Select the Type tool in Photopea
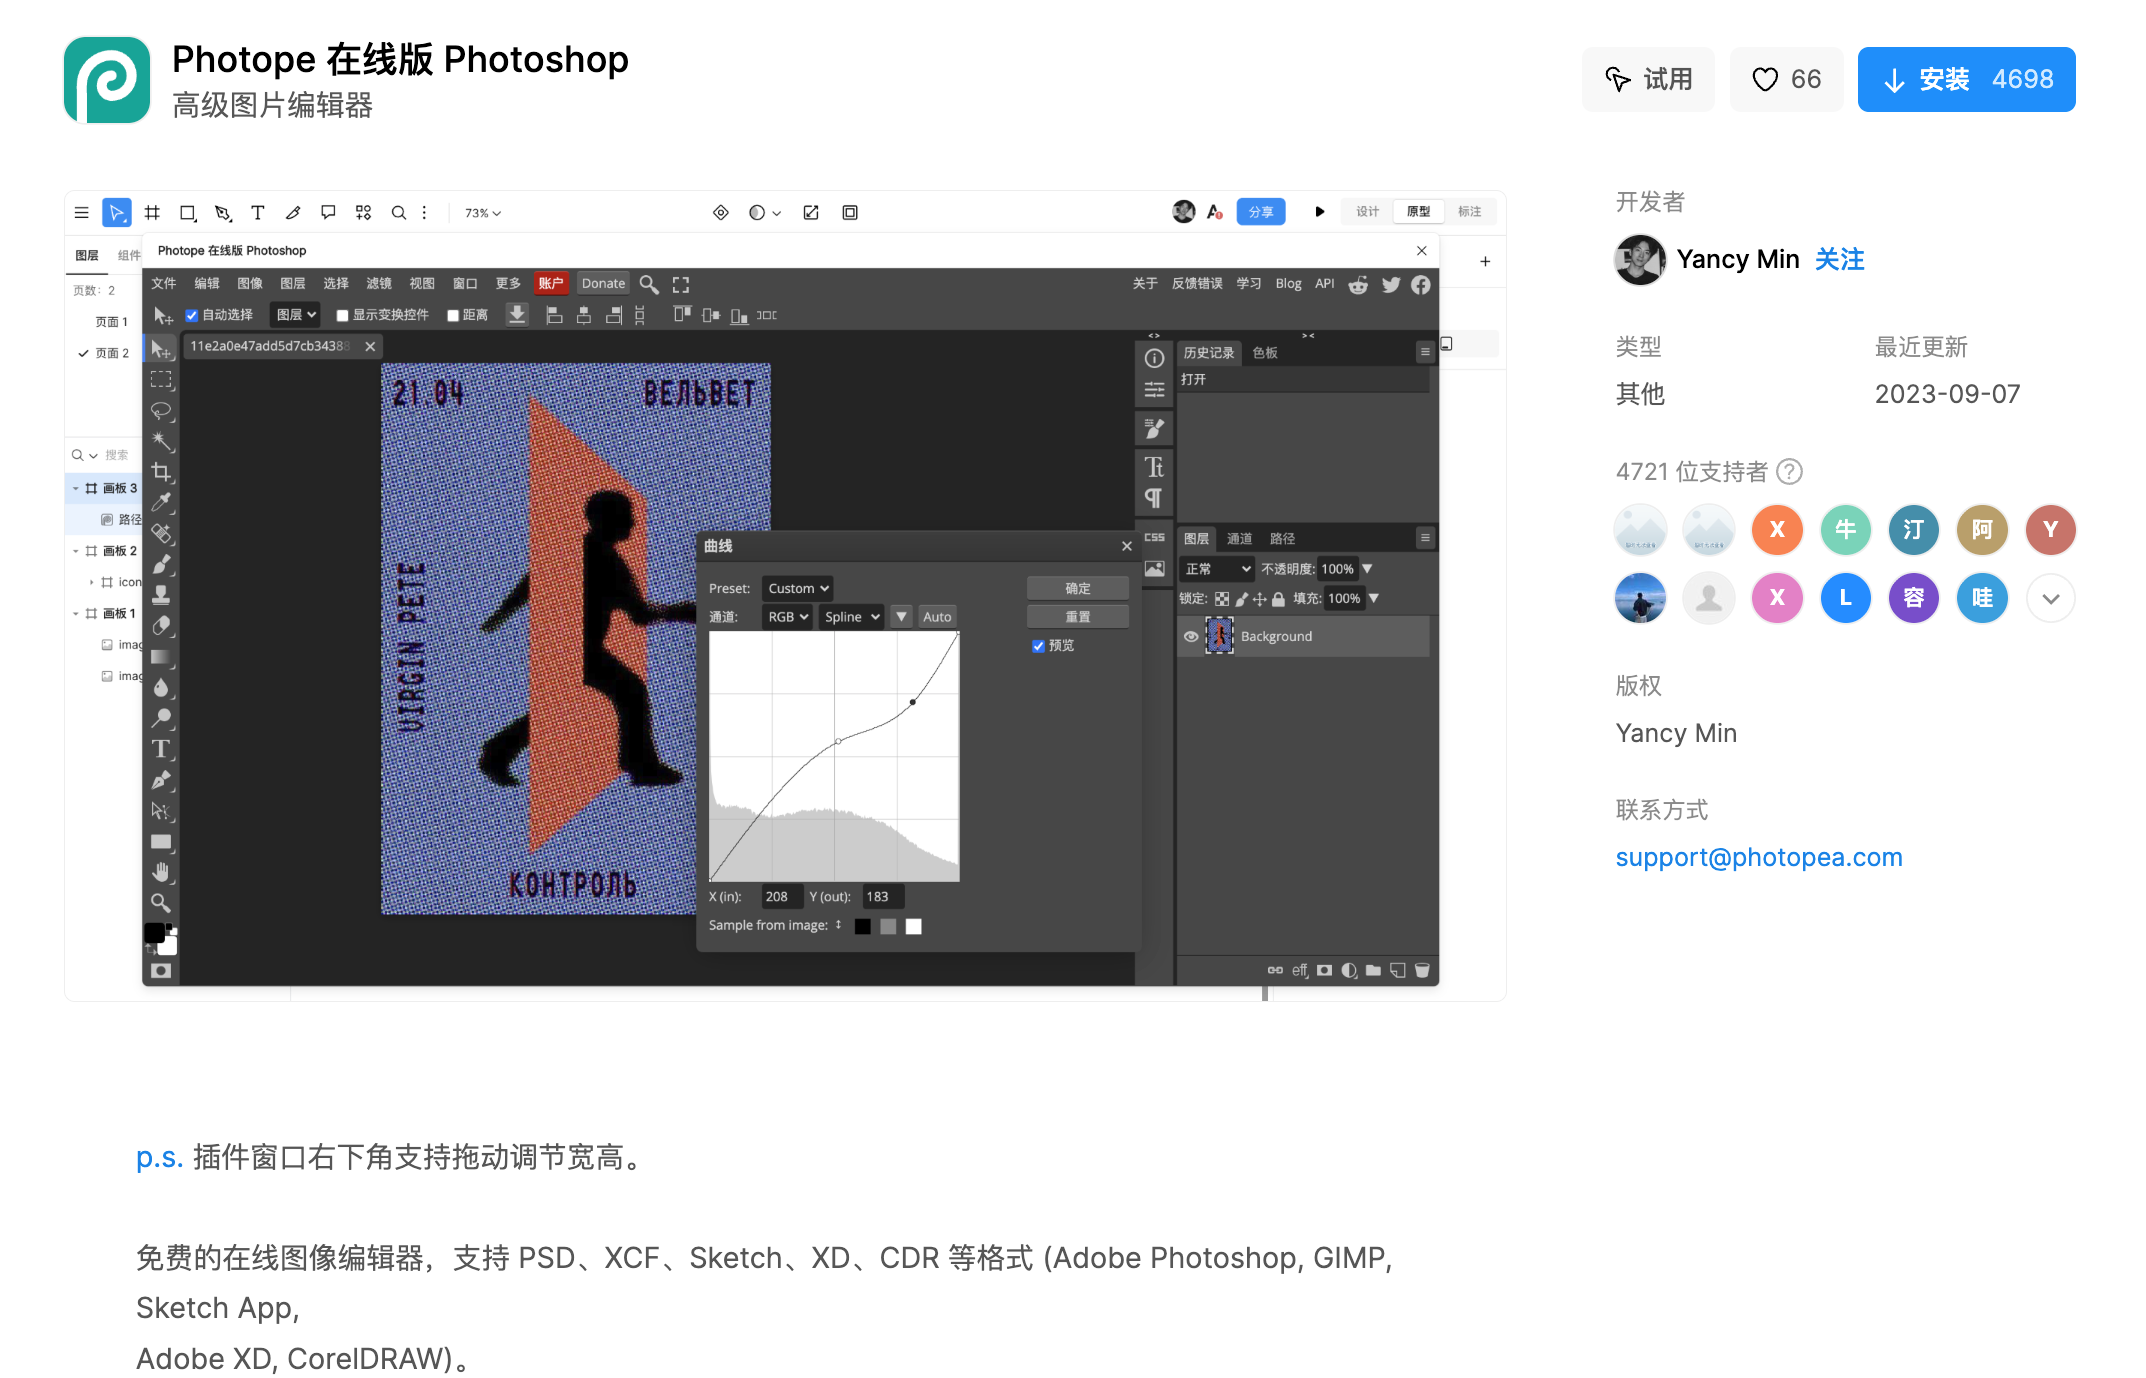Screen dimensions: 2146x1378 click(161, 749)
